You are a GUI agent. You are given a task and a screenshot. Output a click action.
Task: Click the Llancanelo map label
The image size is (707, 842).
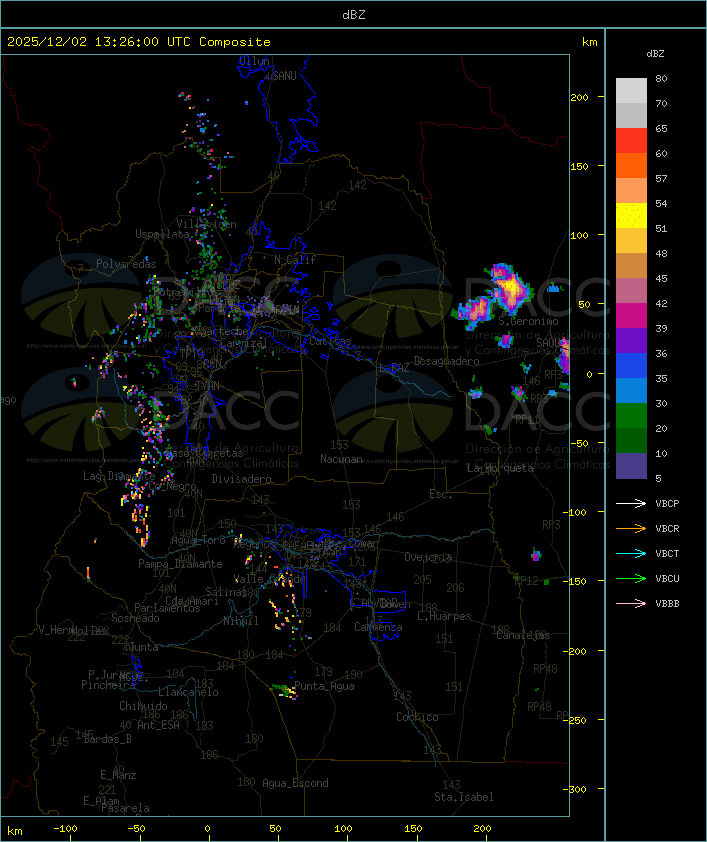click(188, 692)
